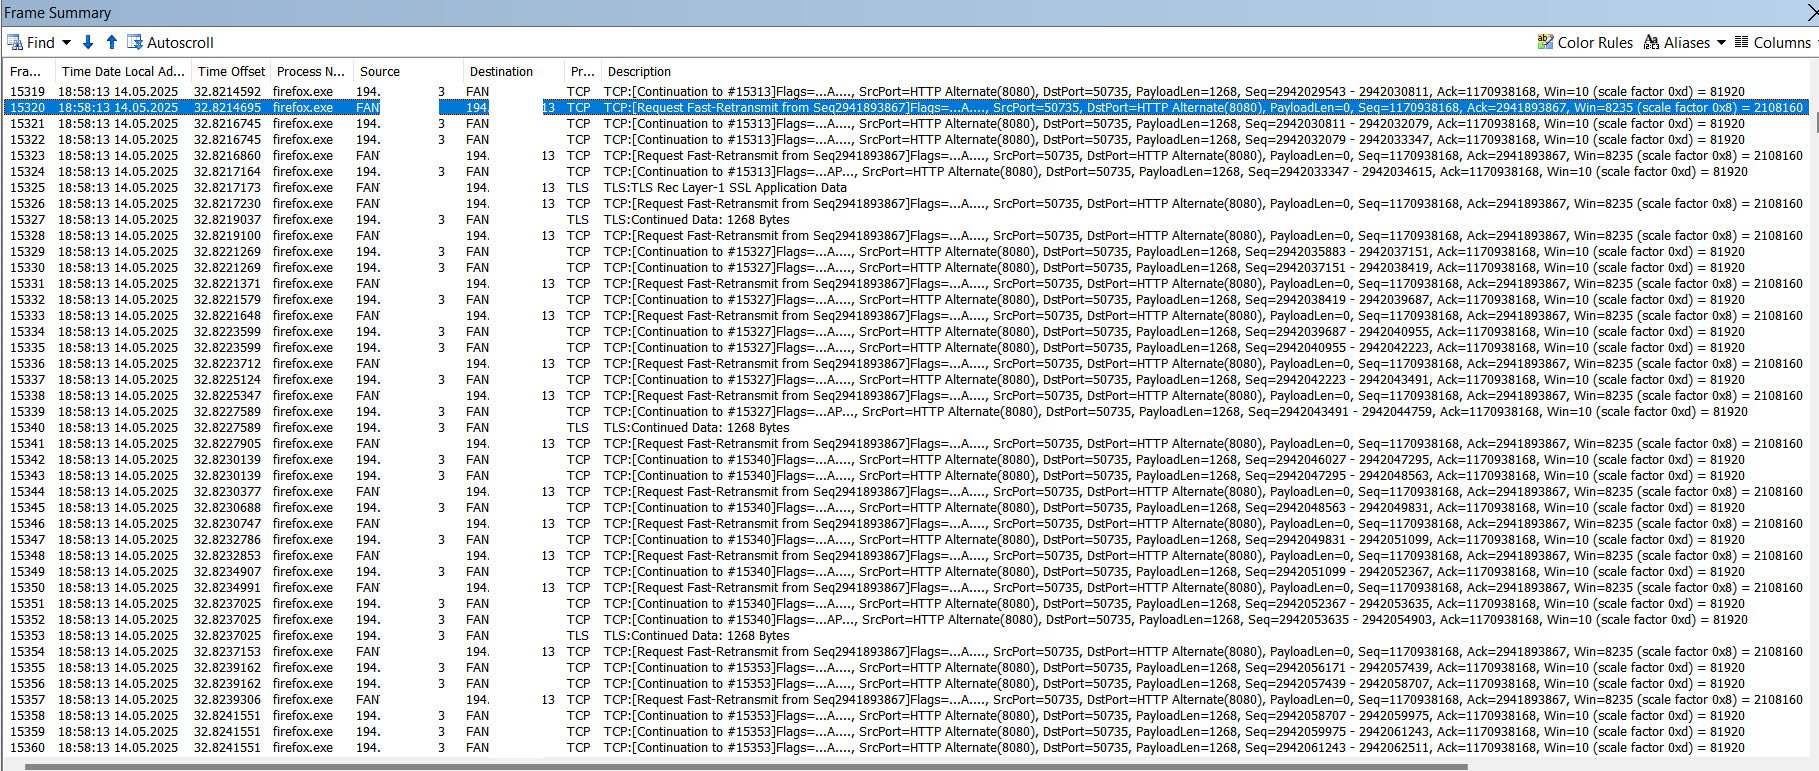
Task: Select frame number 15327
Action: click(27, 220)
